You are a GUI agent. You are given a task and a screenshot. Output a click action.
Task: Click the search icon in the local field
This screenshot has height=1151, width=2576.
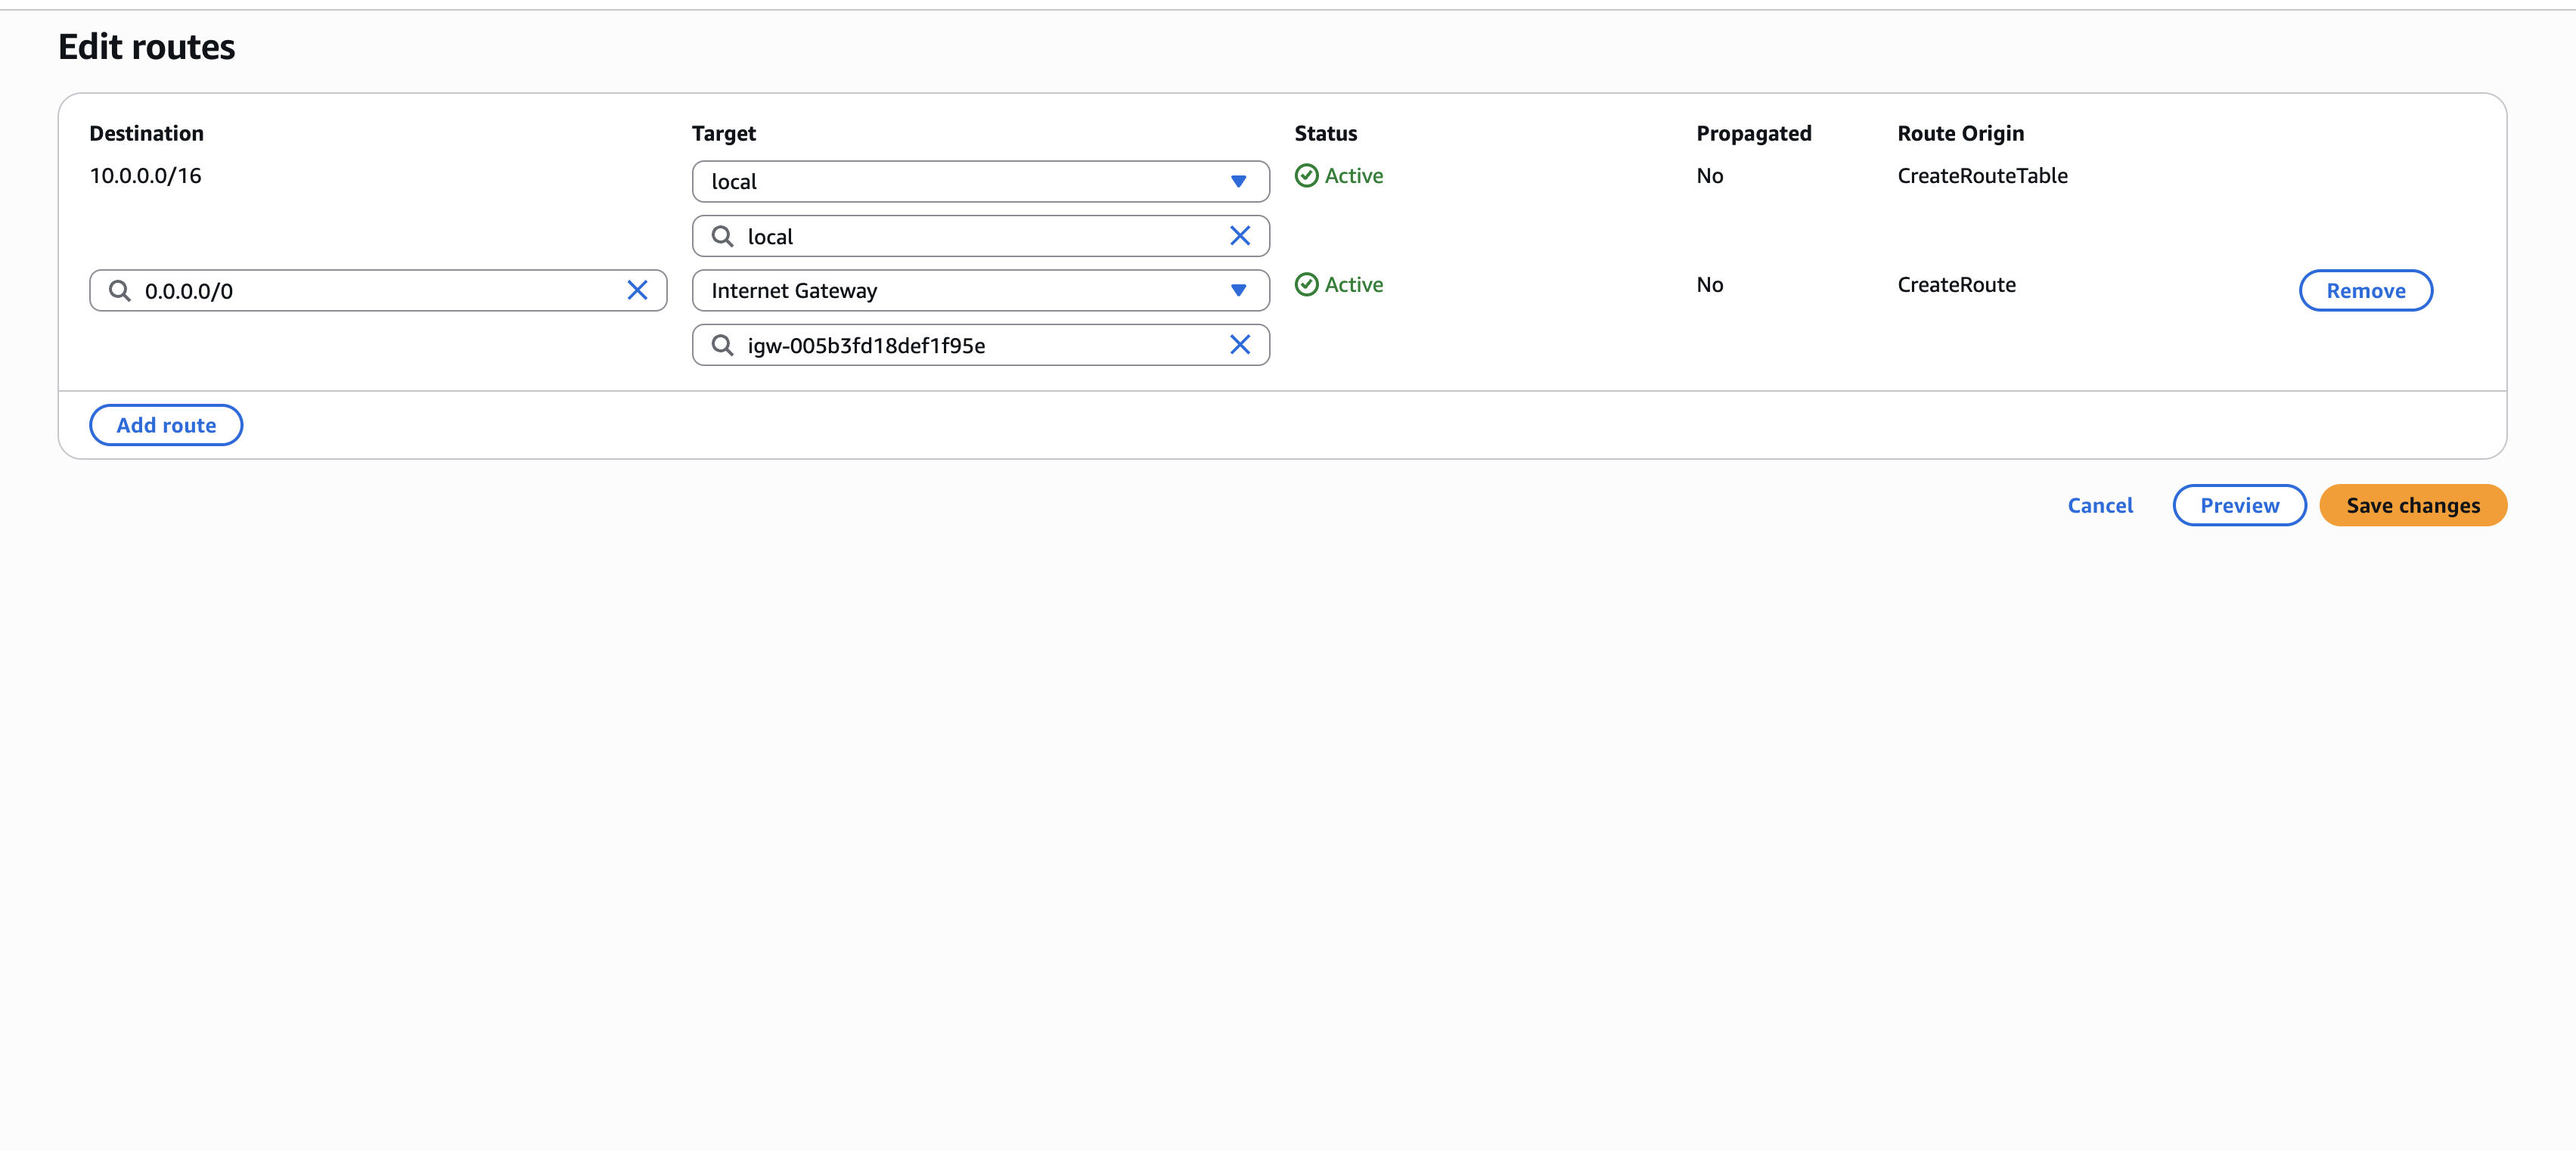click(722, 236)
